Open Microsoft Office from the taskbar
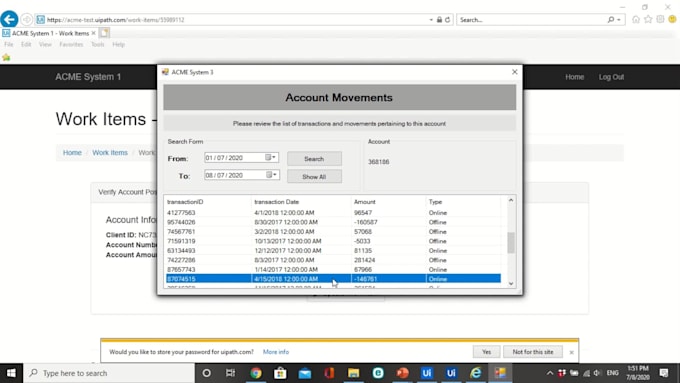Screen dimensions: 680x383 tap(329, 373)
